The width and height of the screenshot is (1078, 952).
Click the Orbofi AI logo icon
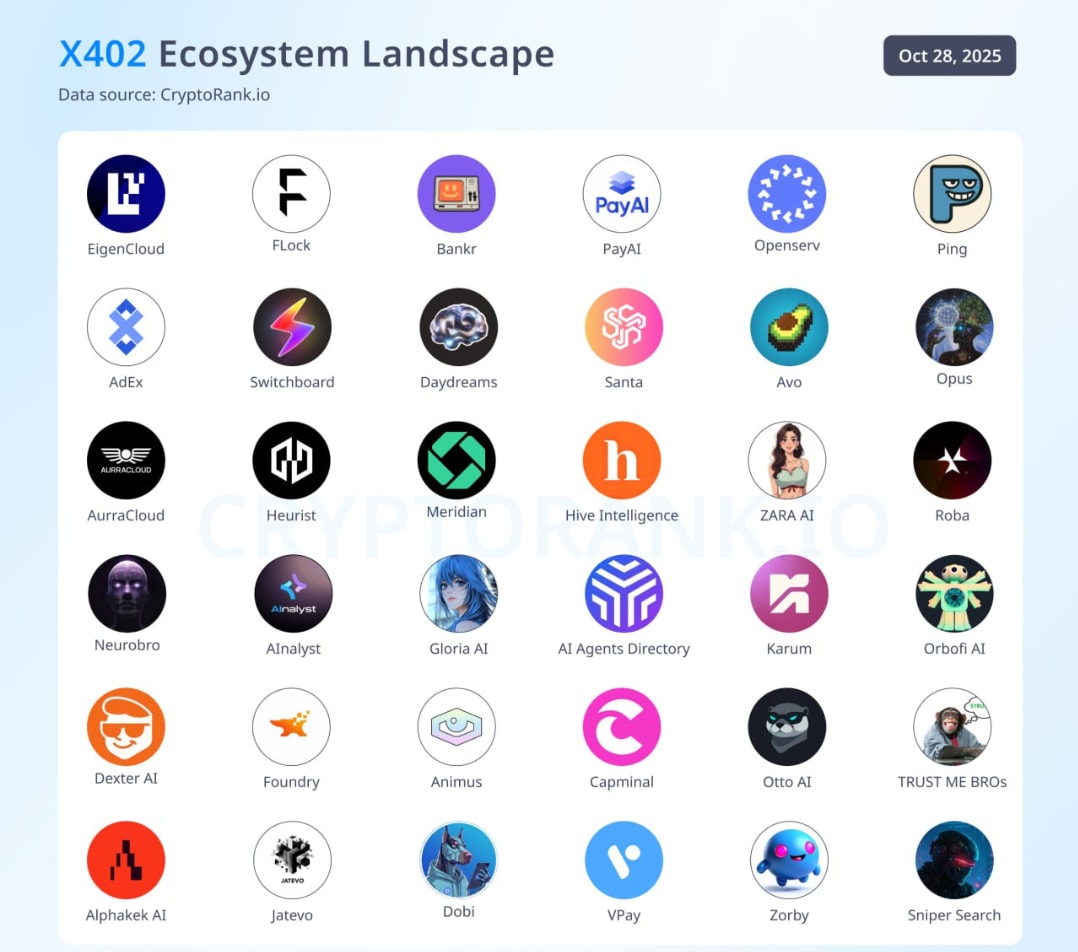[954, 594]
